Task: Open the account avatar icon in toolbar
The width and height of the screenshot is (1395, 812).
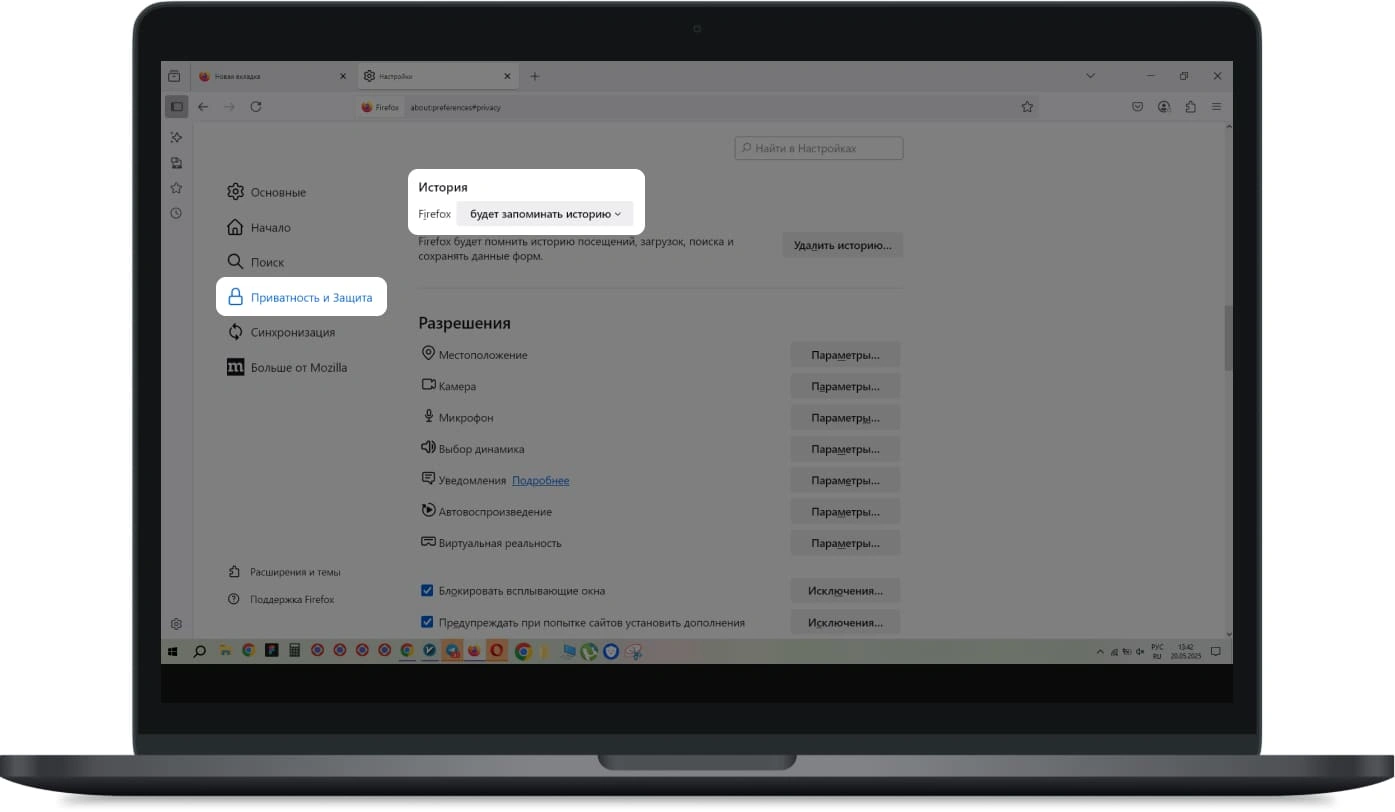Action: (x=1164, y=106)
